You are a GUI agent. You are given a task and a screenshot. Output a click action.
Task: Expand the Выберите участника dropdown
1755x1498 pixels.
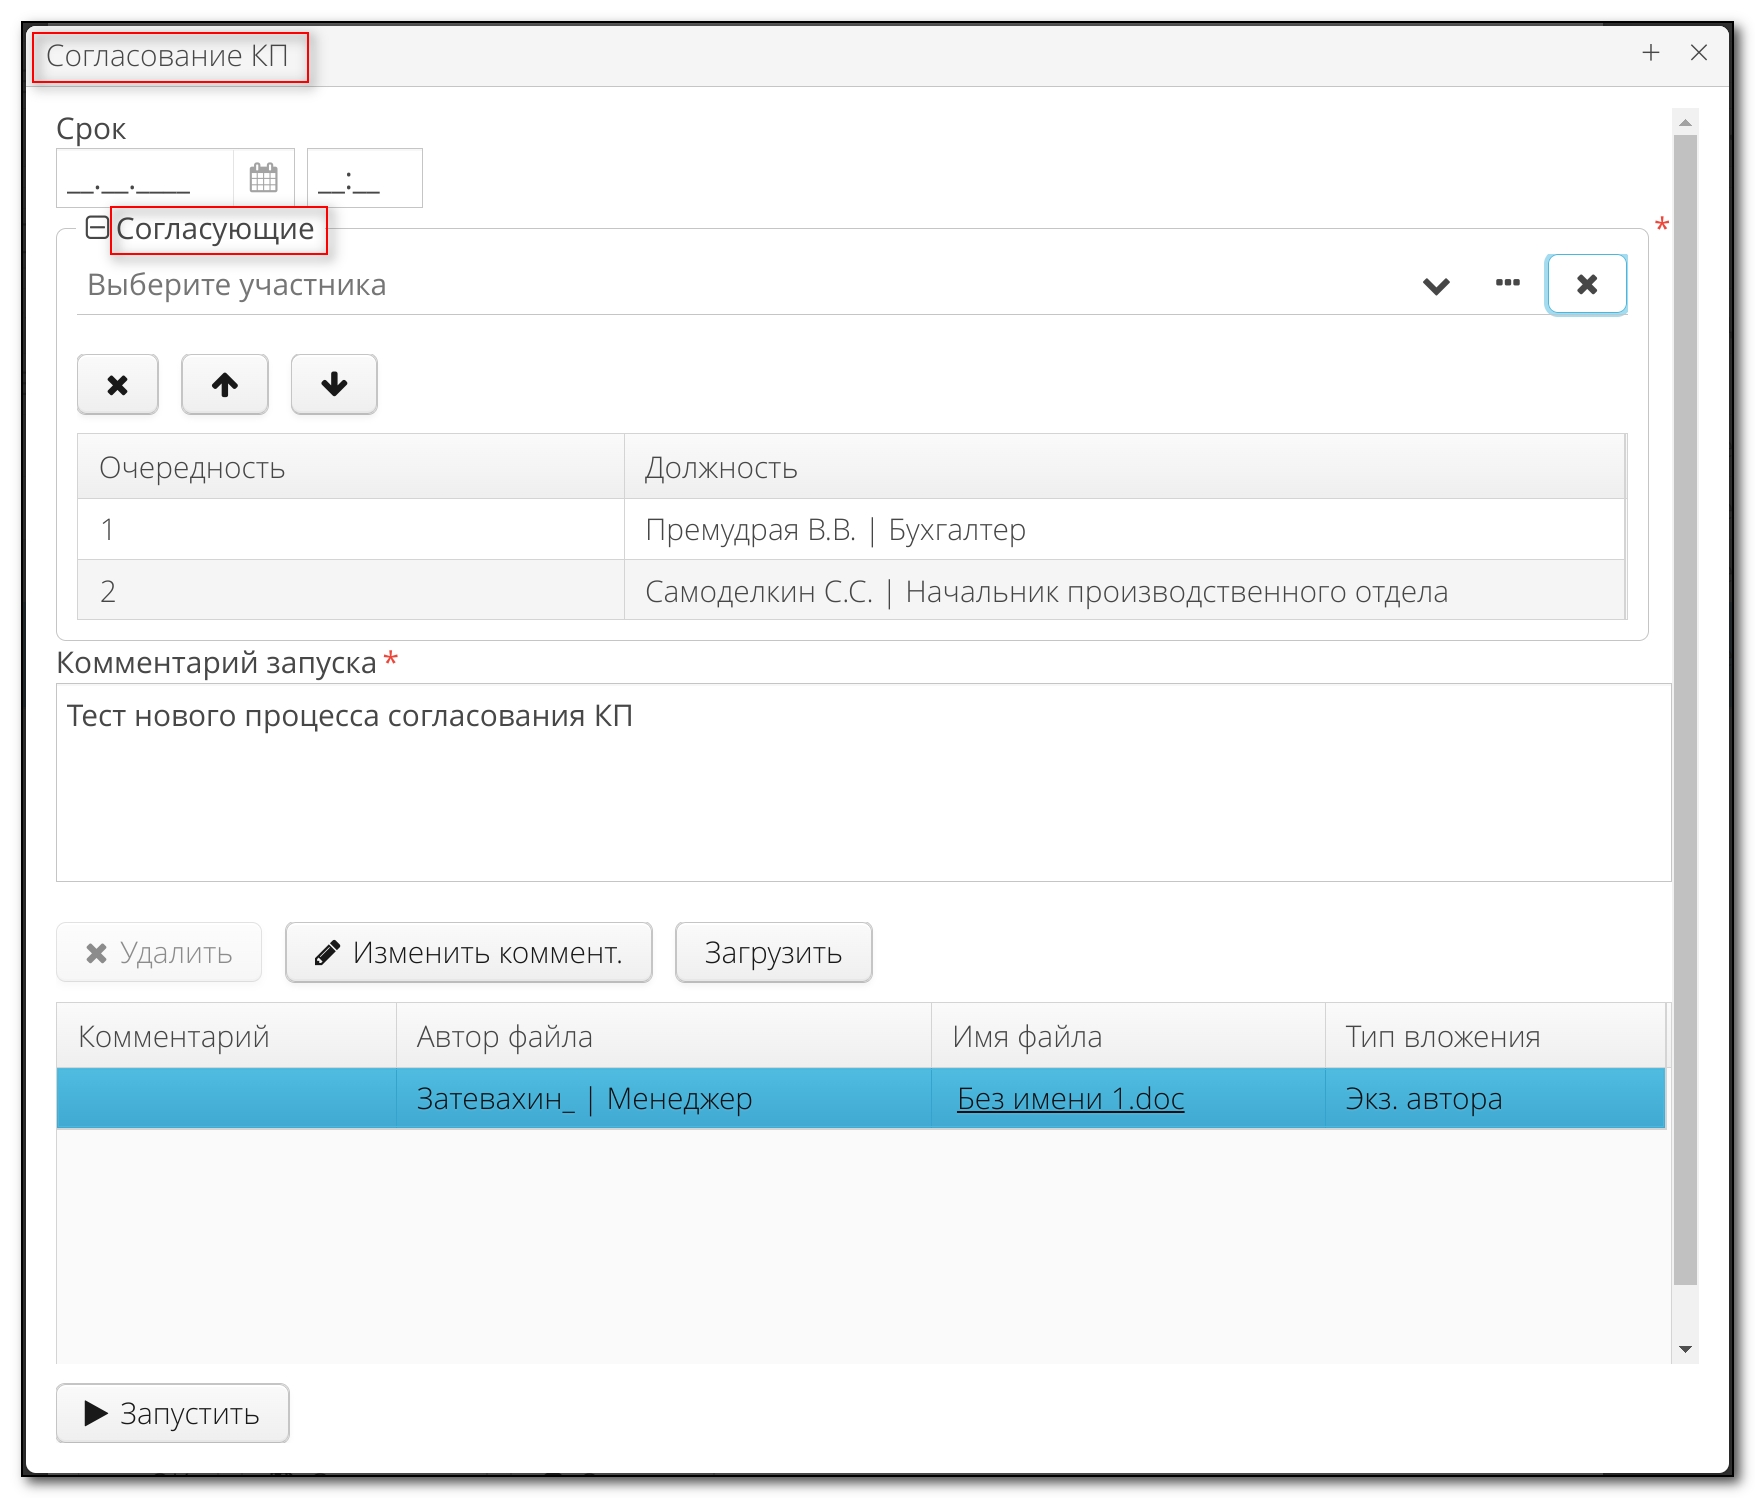pos(1435,286)
